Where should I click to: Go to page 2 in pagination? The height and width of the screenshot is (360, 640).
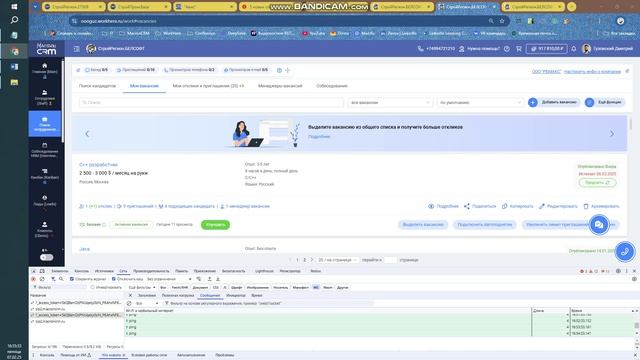304,260
